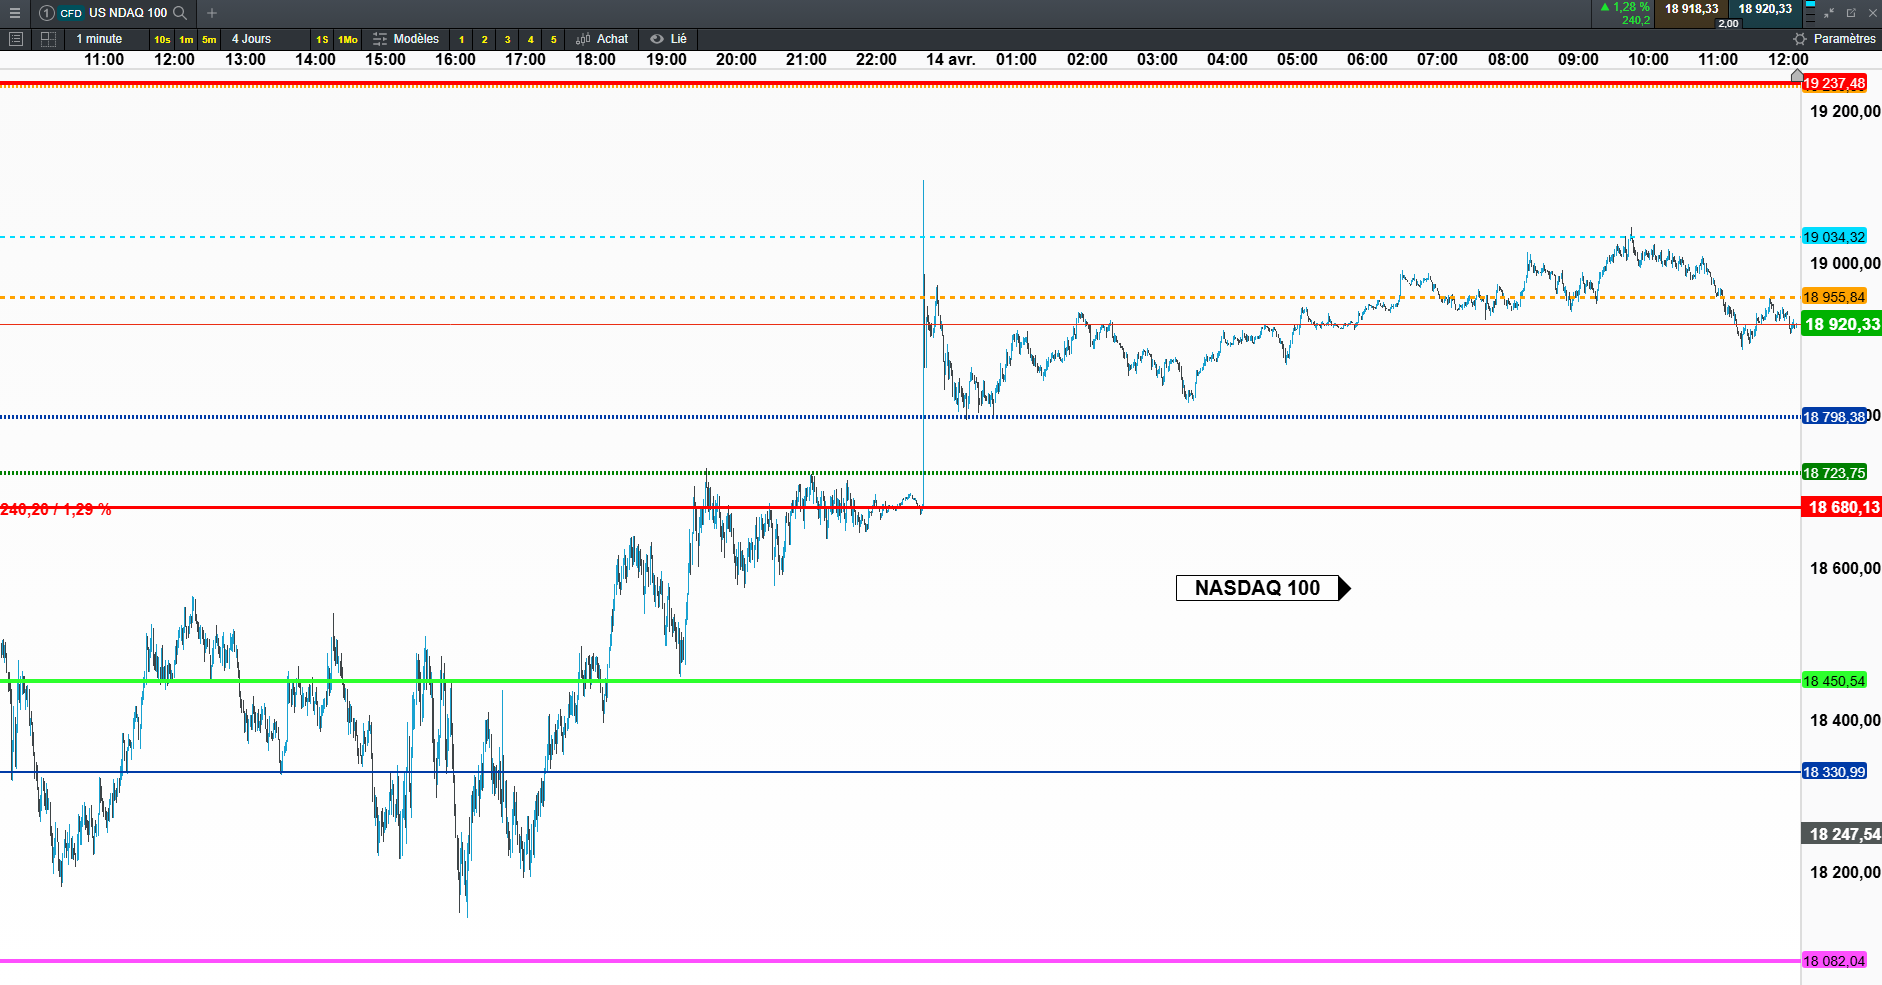Click the Achat buy button
Screen dimensions: 1882x985
coord(613,39)
